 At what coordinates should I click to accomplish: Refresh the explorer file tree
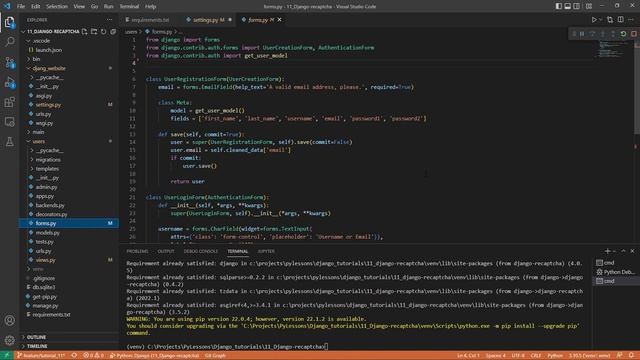pos(103,31)
